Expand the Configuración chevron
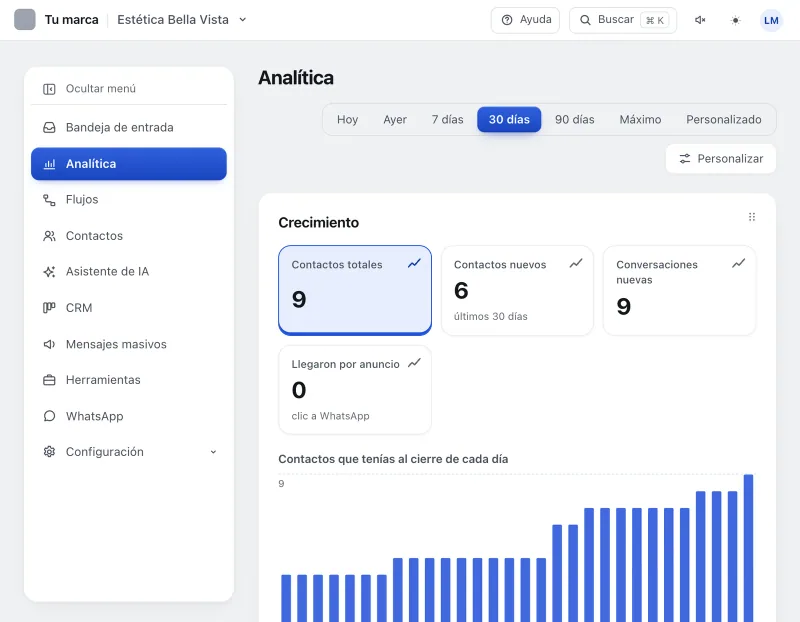The height and width of the screenshot is (622, 800). click(213, 452)
